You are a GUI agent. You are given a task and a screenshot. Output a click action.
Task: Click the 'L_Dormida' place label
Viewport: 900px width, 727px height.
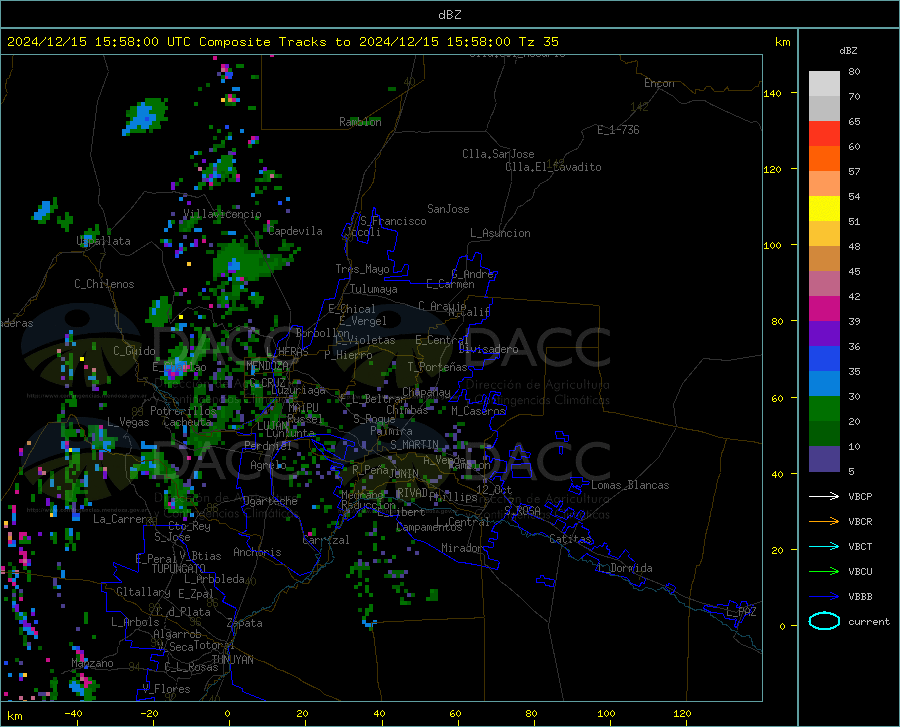pyautogui.click(x=625, y=569)
